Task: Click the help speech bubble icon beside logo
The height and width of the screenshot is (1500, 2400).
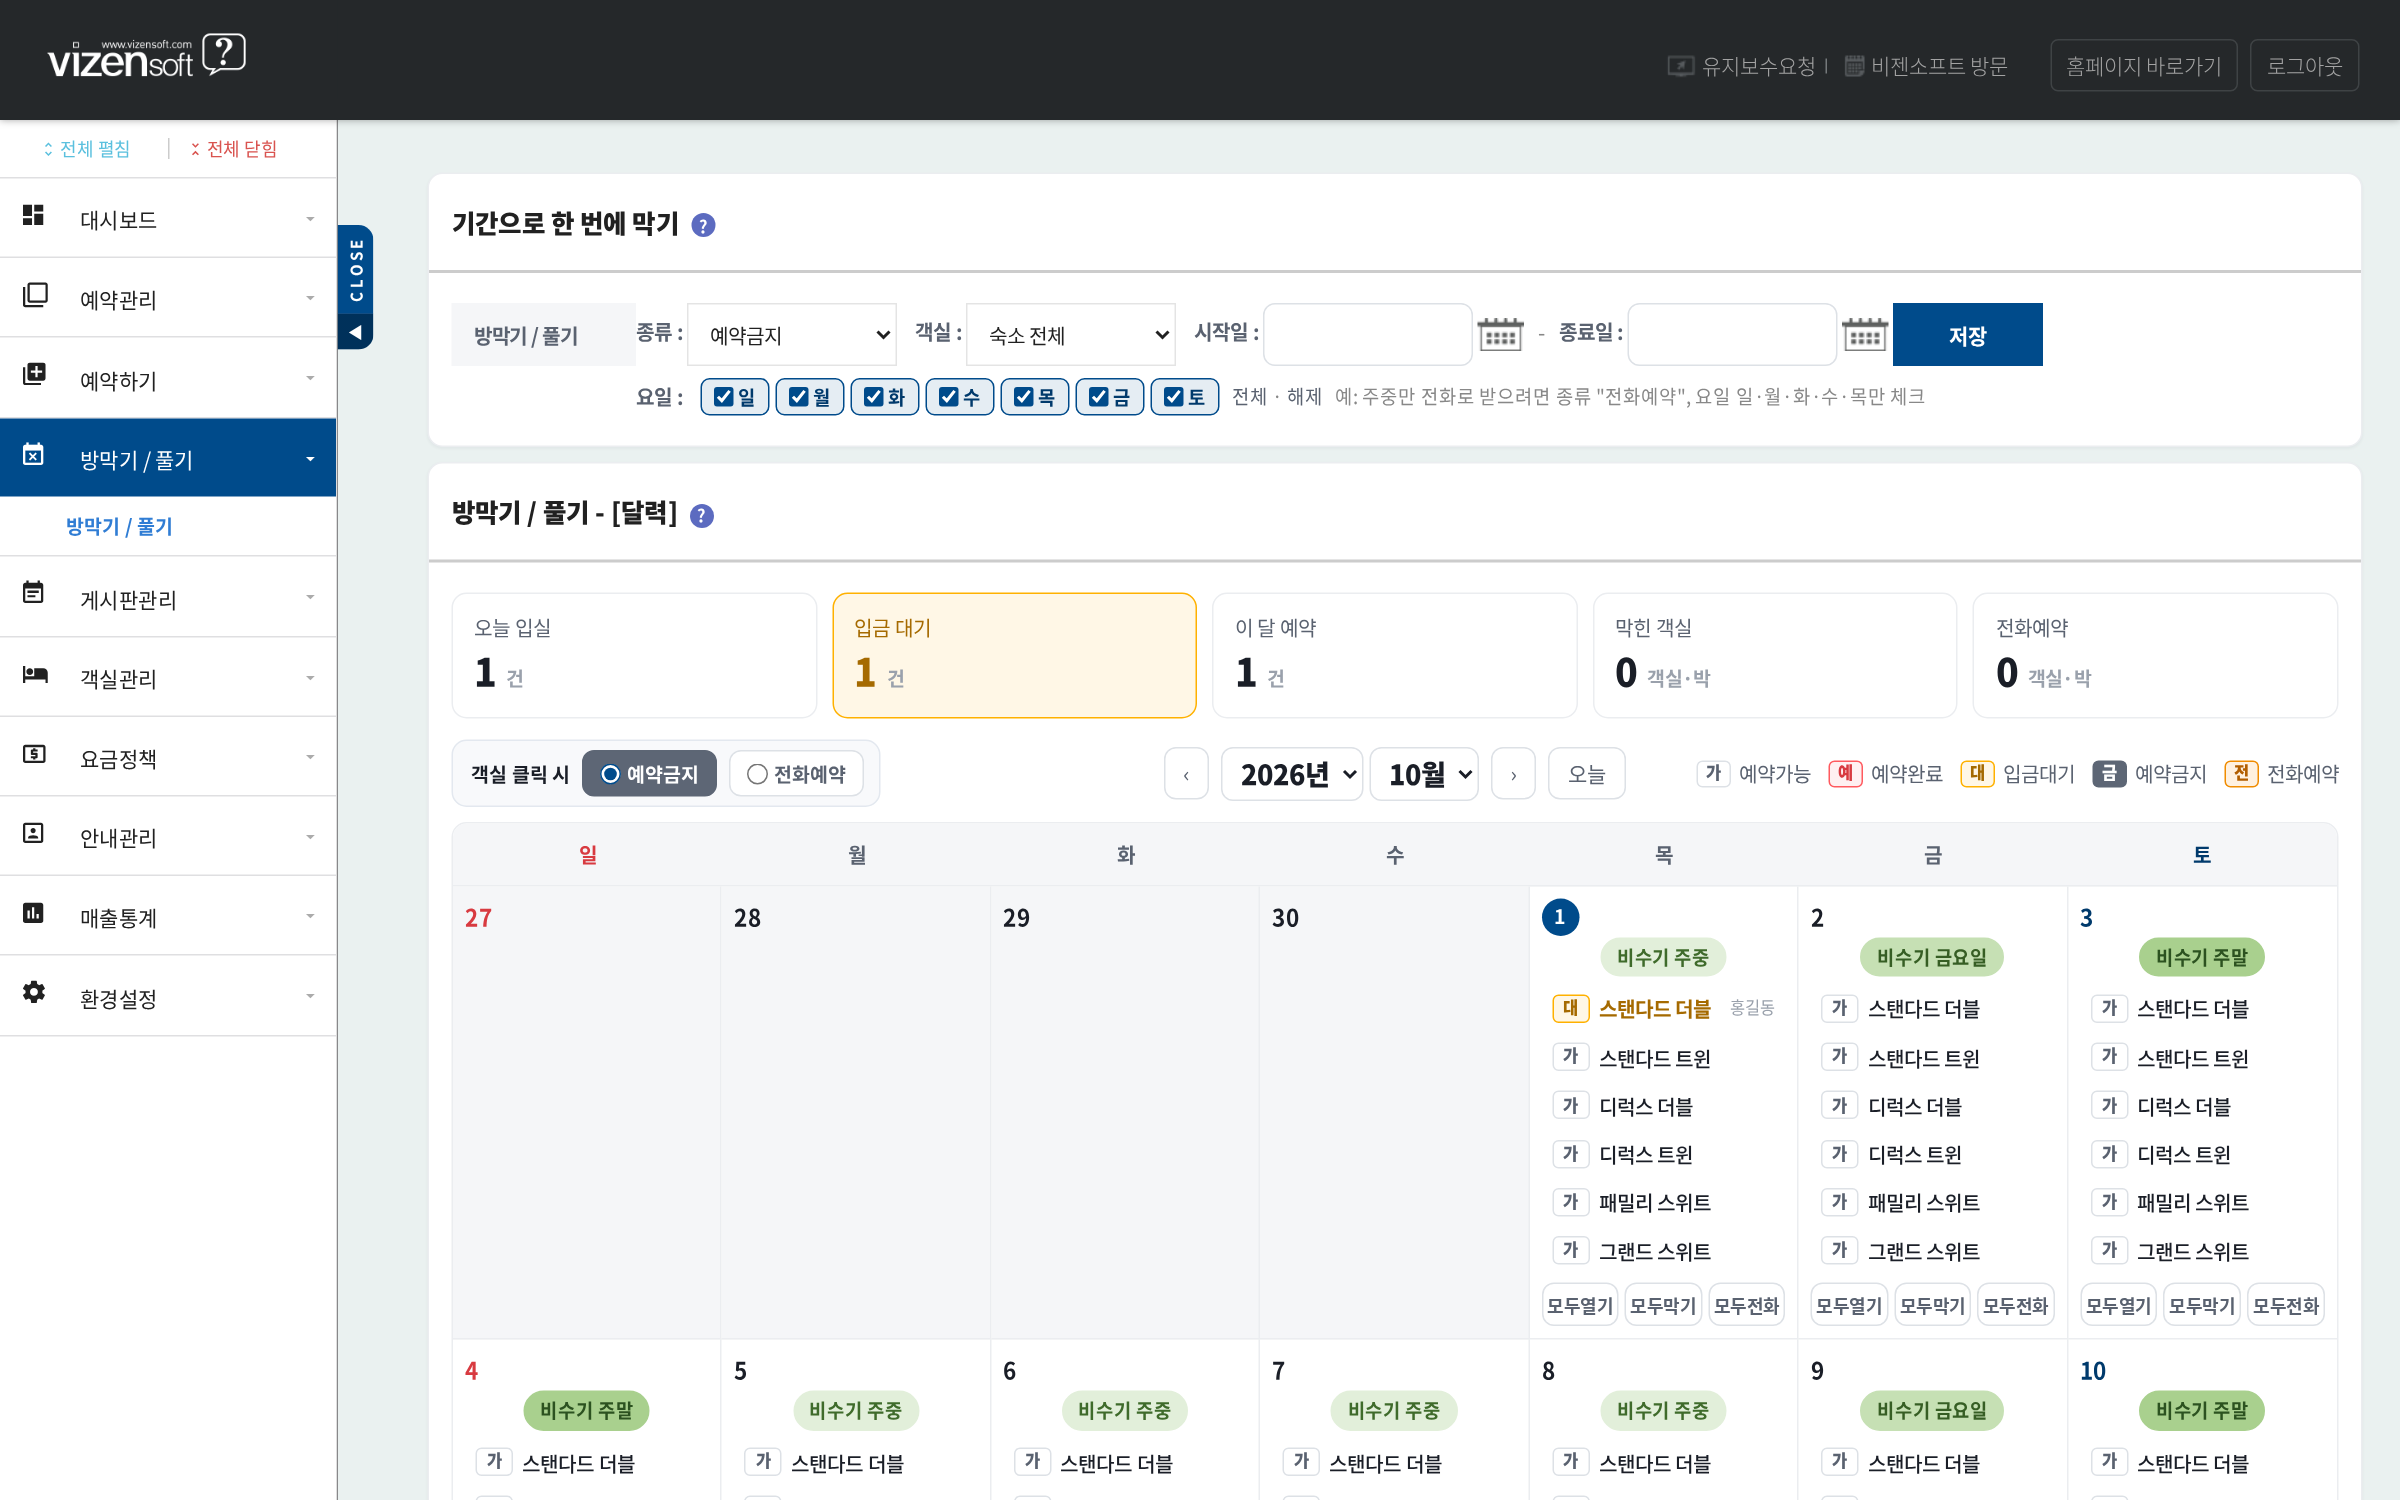Action: click(224, 54)
